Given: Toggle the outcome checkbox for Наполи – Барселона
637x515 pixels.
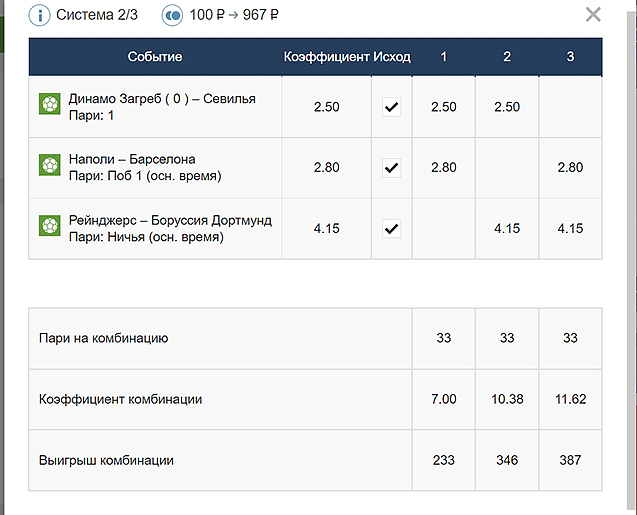Looking at the screenshot, I should (391, 168).
